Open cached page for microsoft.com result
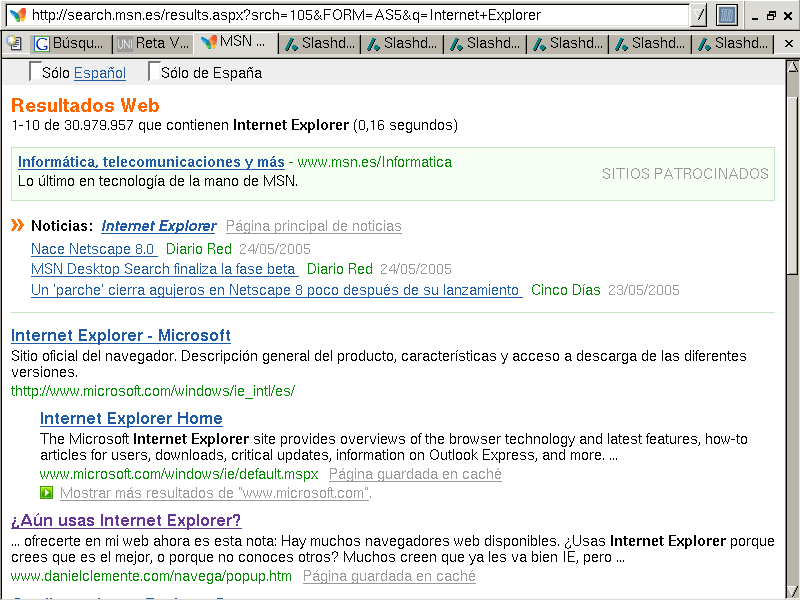 click(x=415, y=474)
